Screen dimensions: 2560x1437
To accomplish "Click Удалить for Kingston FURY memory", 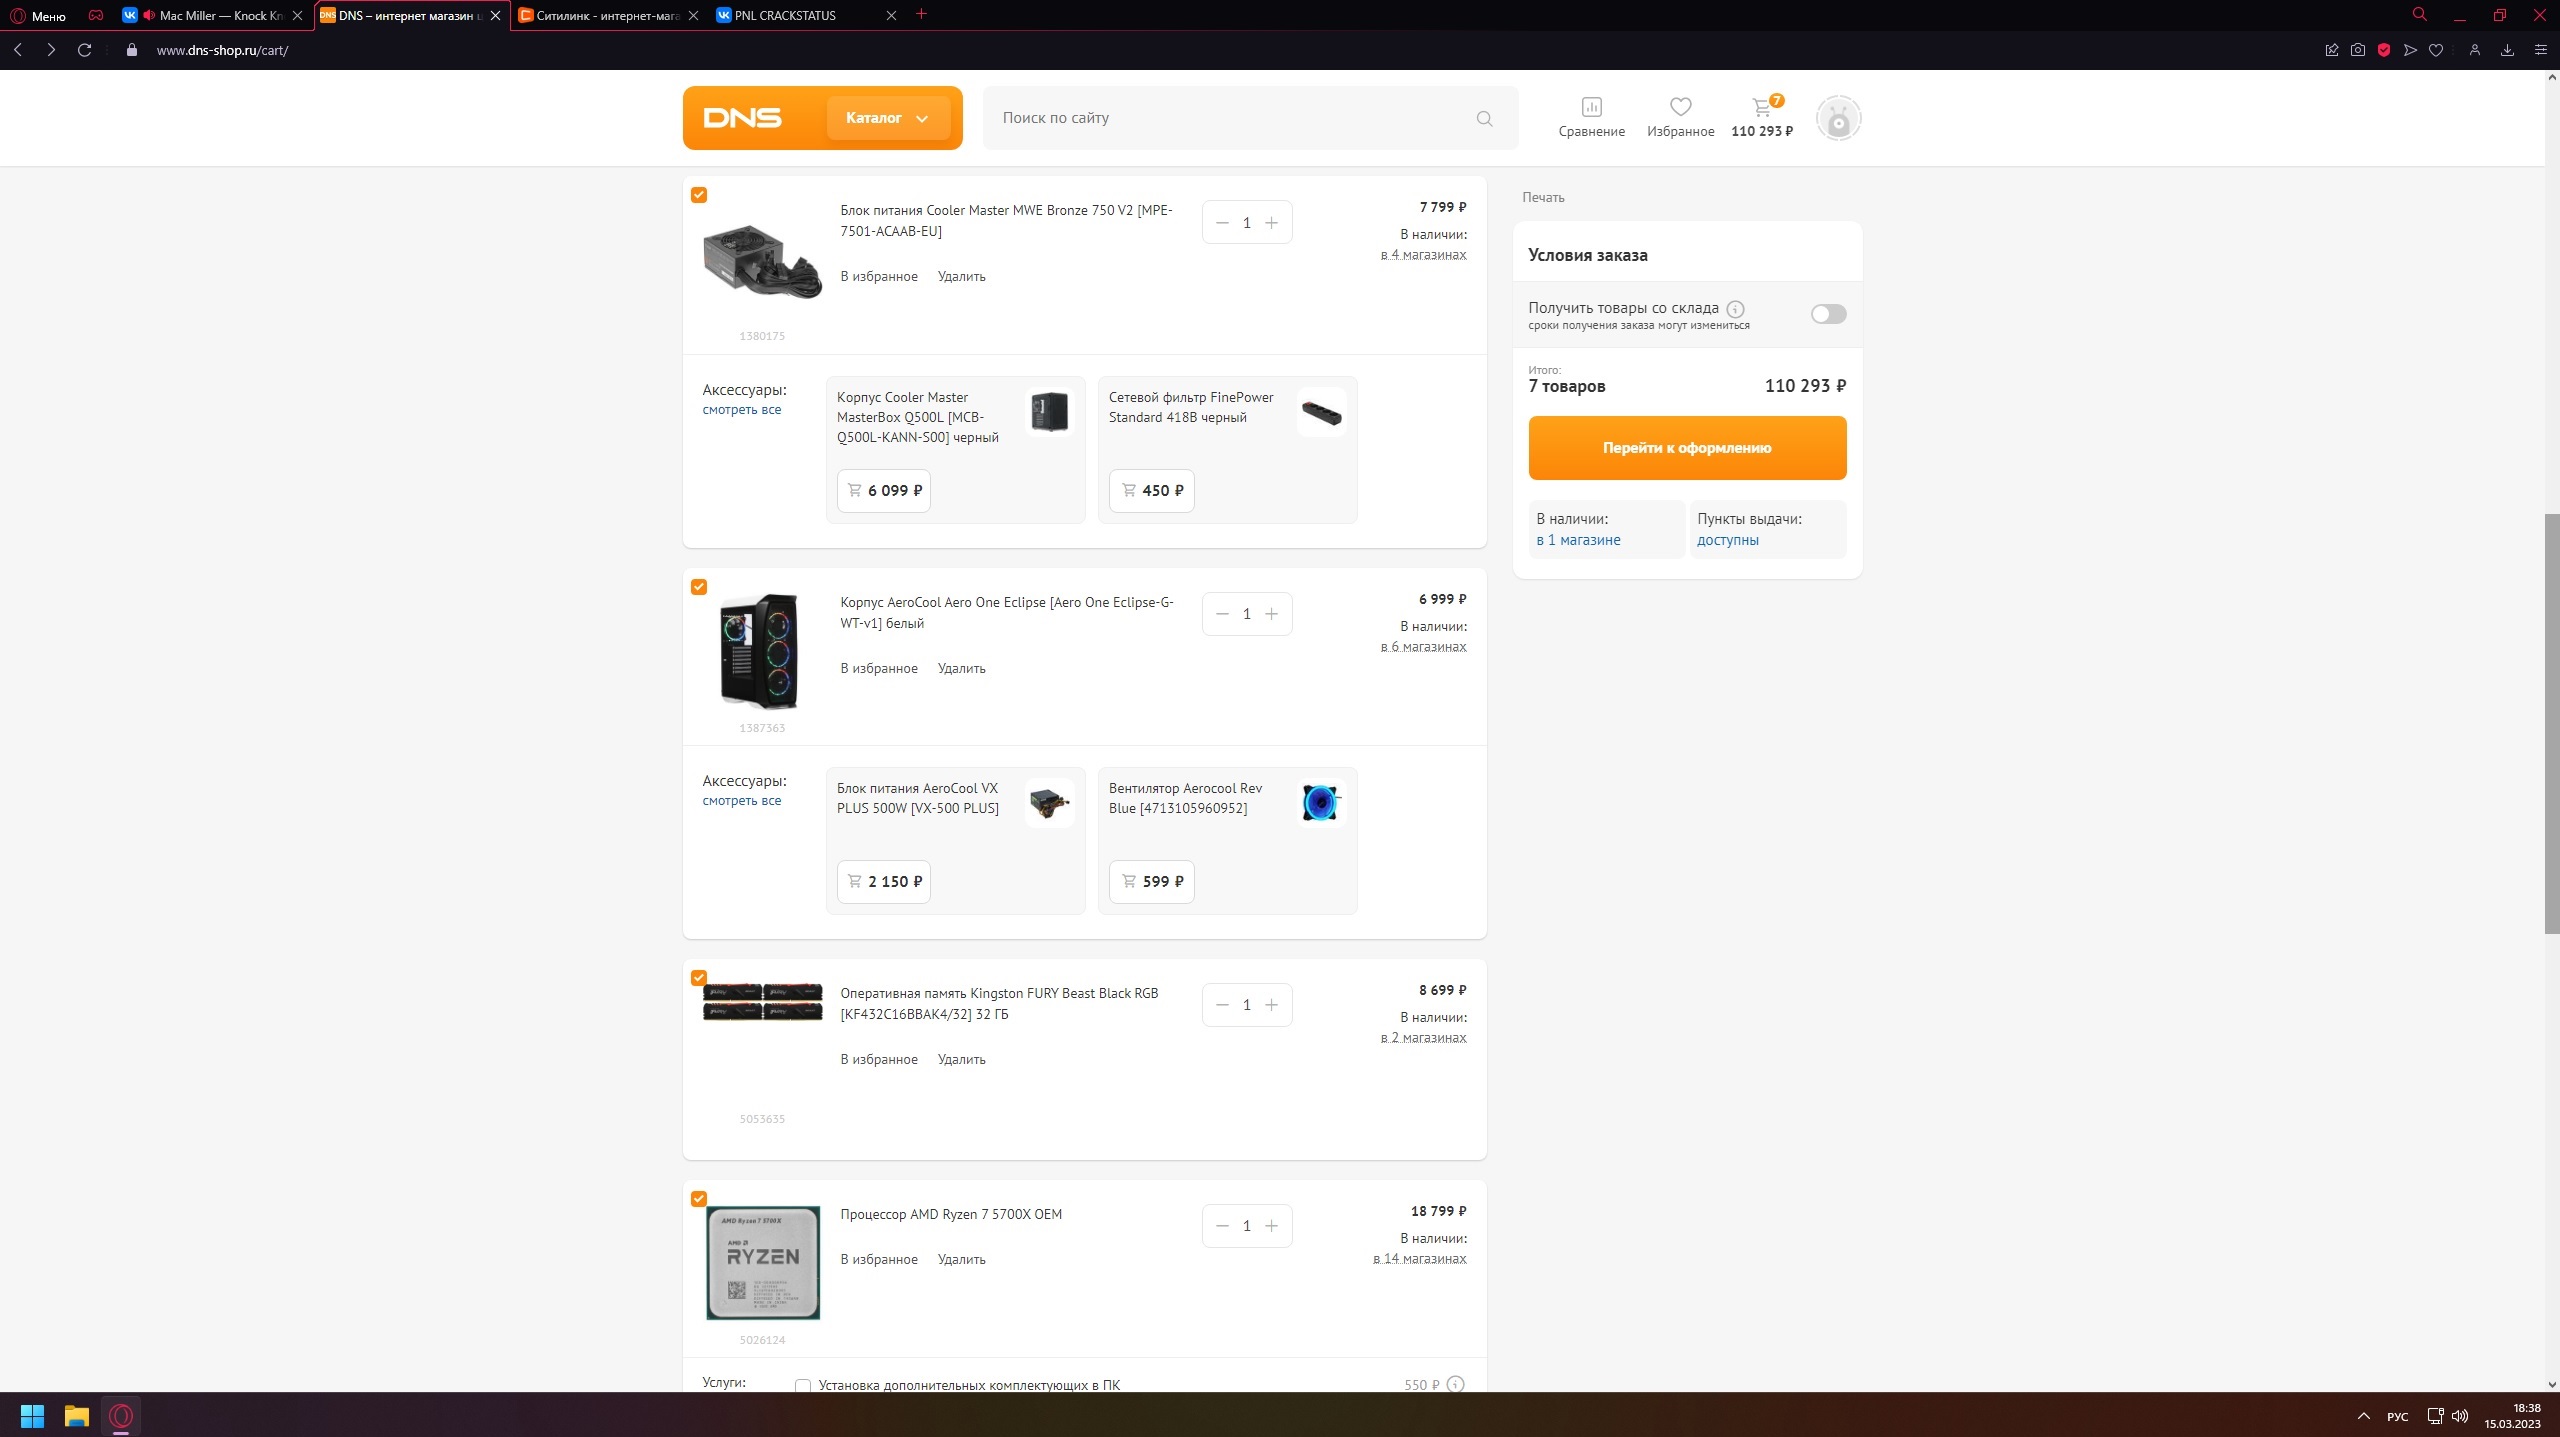I will click(x=961, y=1059).
